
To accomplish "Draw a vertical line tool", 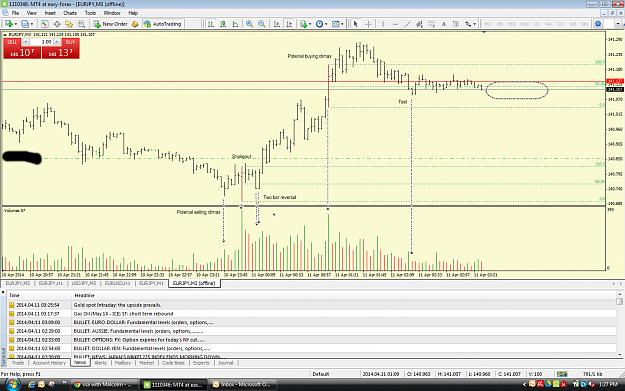I will (x=383, y=24).
